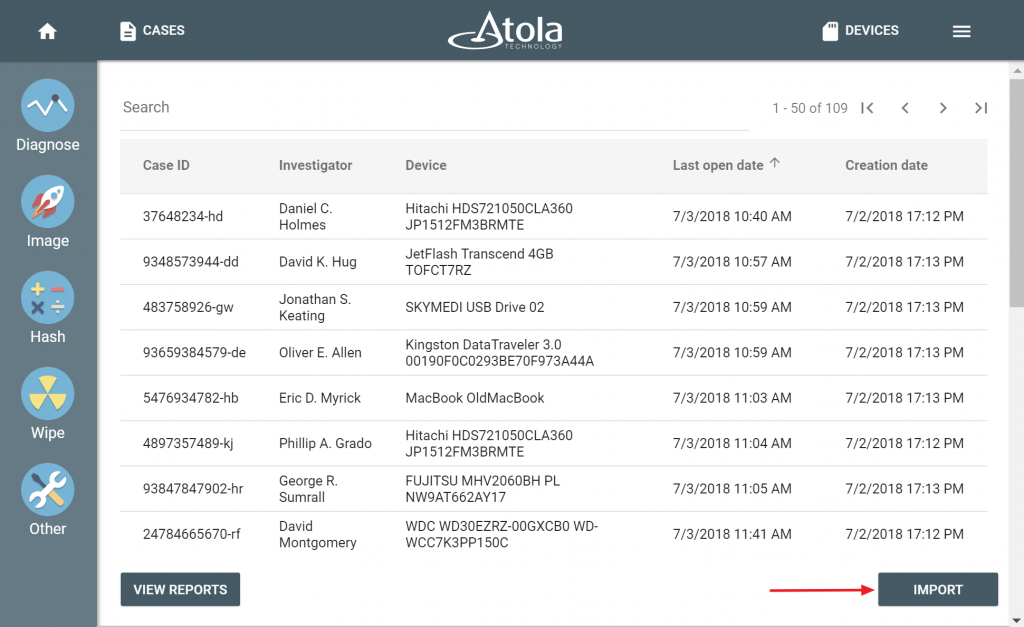Click the IMPORT button

pos(937,589)
